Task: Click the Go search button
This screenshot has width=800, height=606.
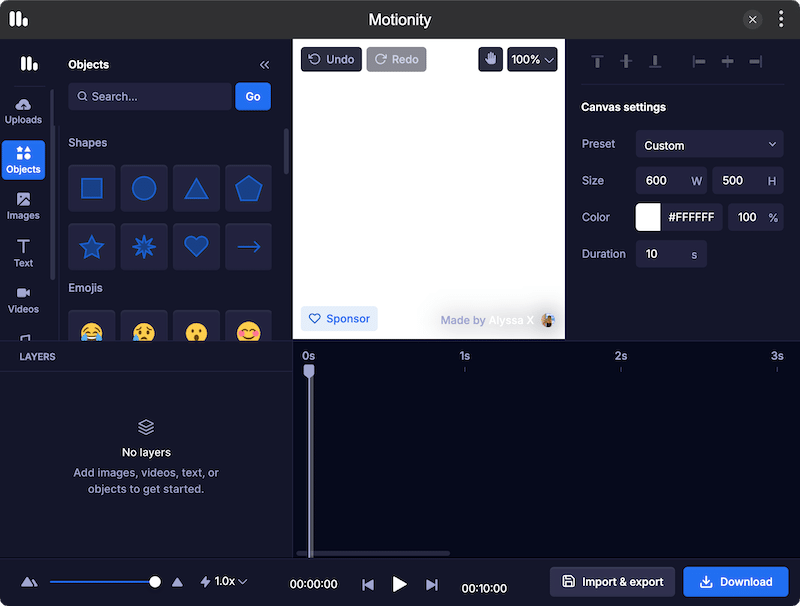Action: point(253,96)
